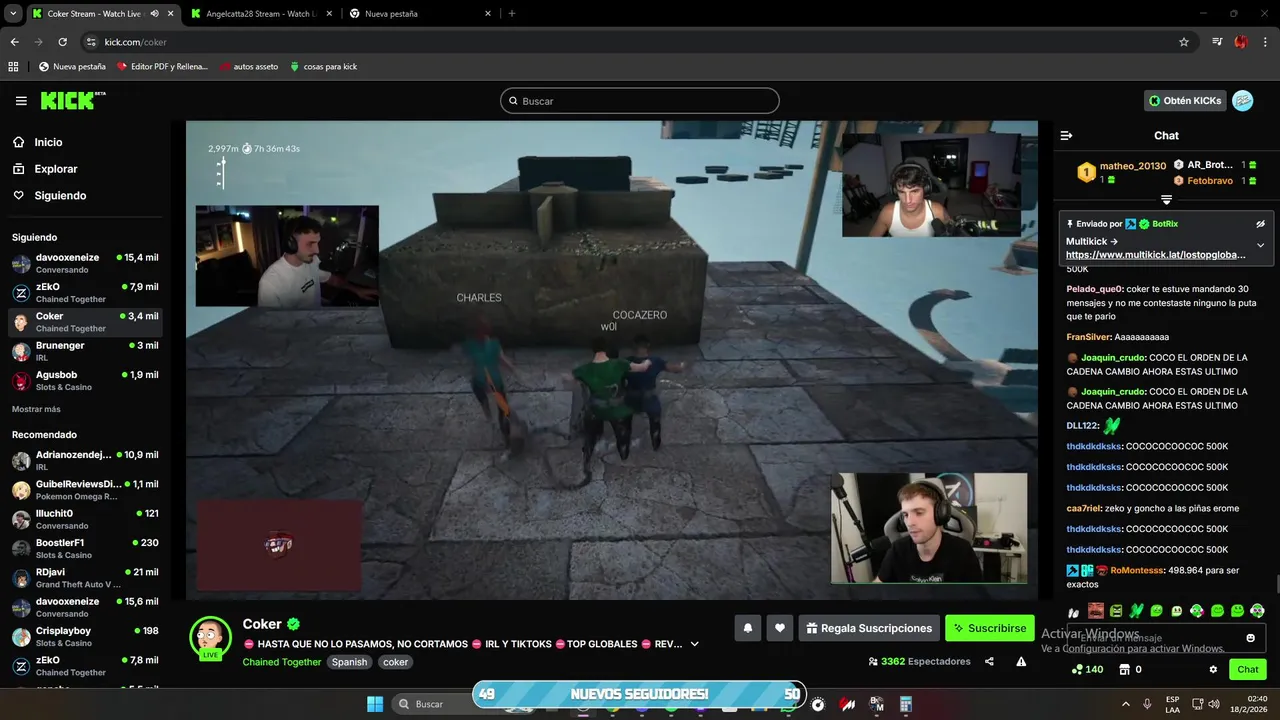This screenshot has height=720, width=1280.
Task: Bookmark this page star icon
Action: pyautogui.click(x=1184, y=42)
